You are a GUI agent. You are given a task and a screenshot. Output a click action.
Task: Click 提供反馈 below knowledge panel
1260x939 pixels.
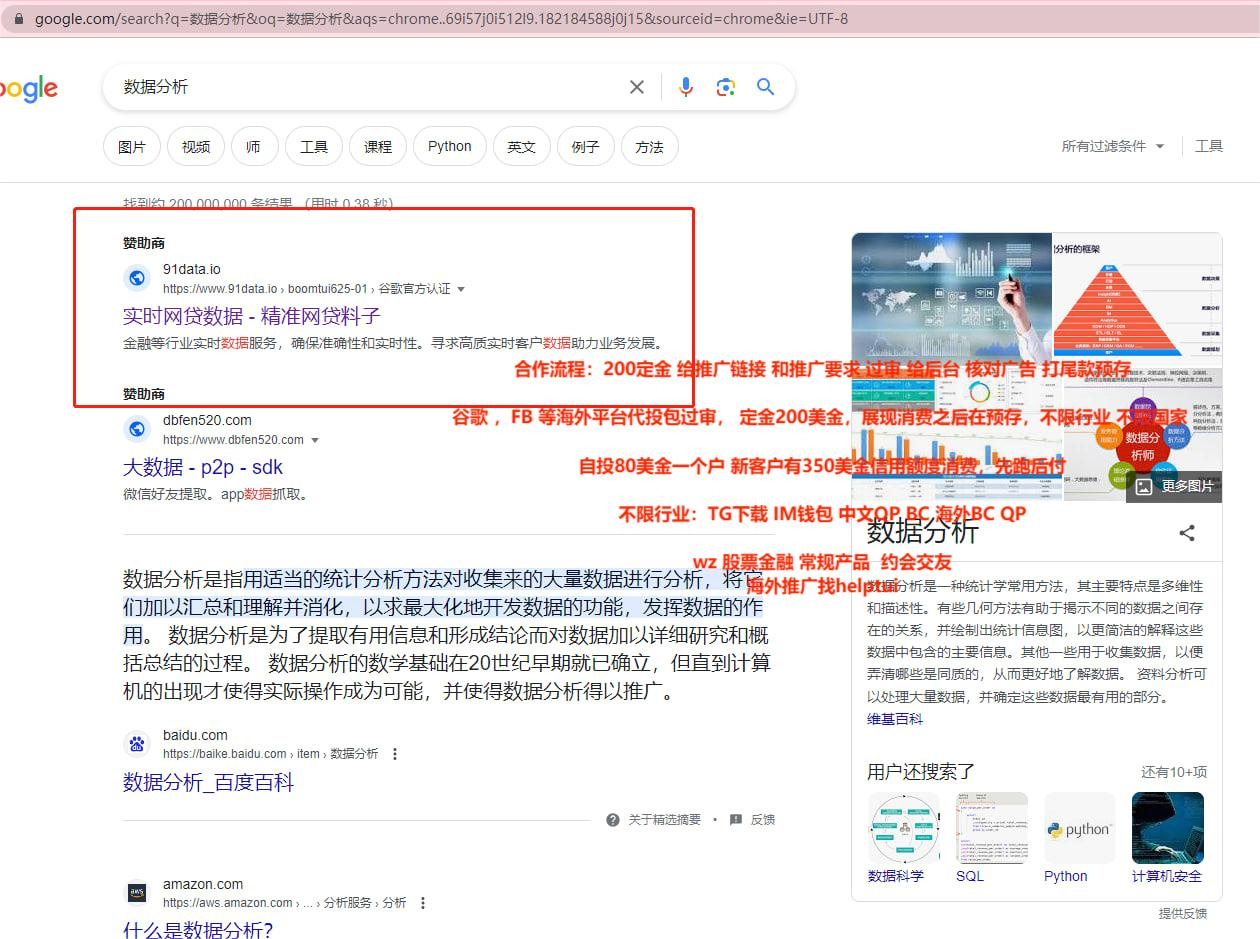[1183, 913]
